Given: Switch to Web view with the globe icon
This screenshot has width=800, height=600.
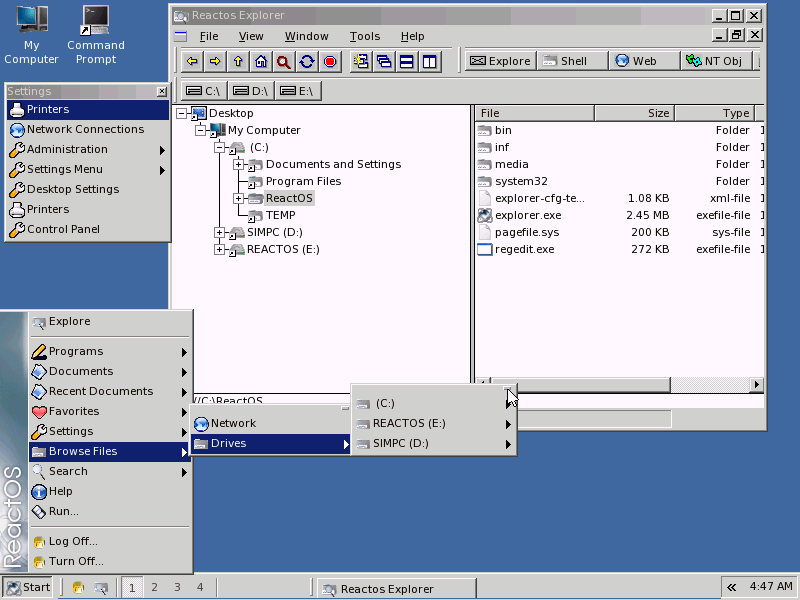Looking at the screenshot, I should point(636,60).
